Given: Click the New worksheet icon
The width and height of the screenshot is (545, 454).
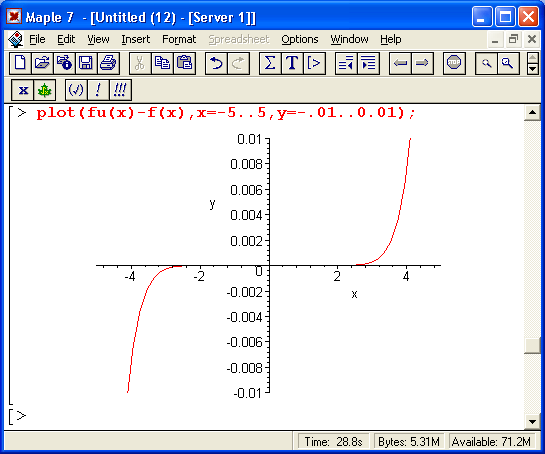Looking at the screenshot, I should [x=20, y=63].
